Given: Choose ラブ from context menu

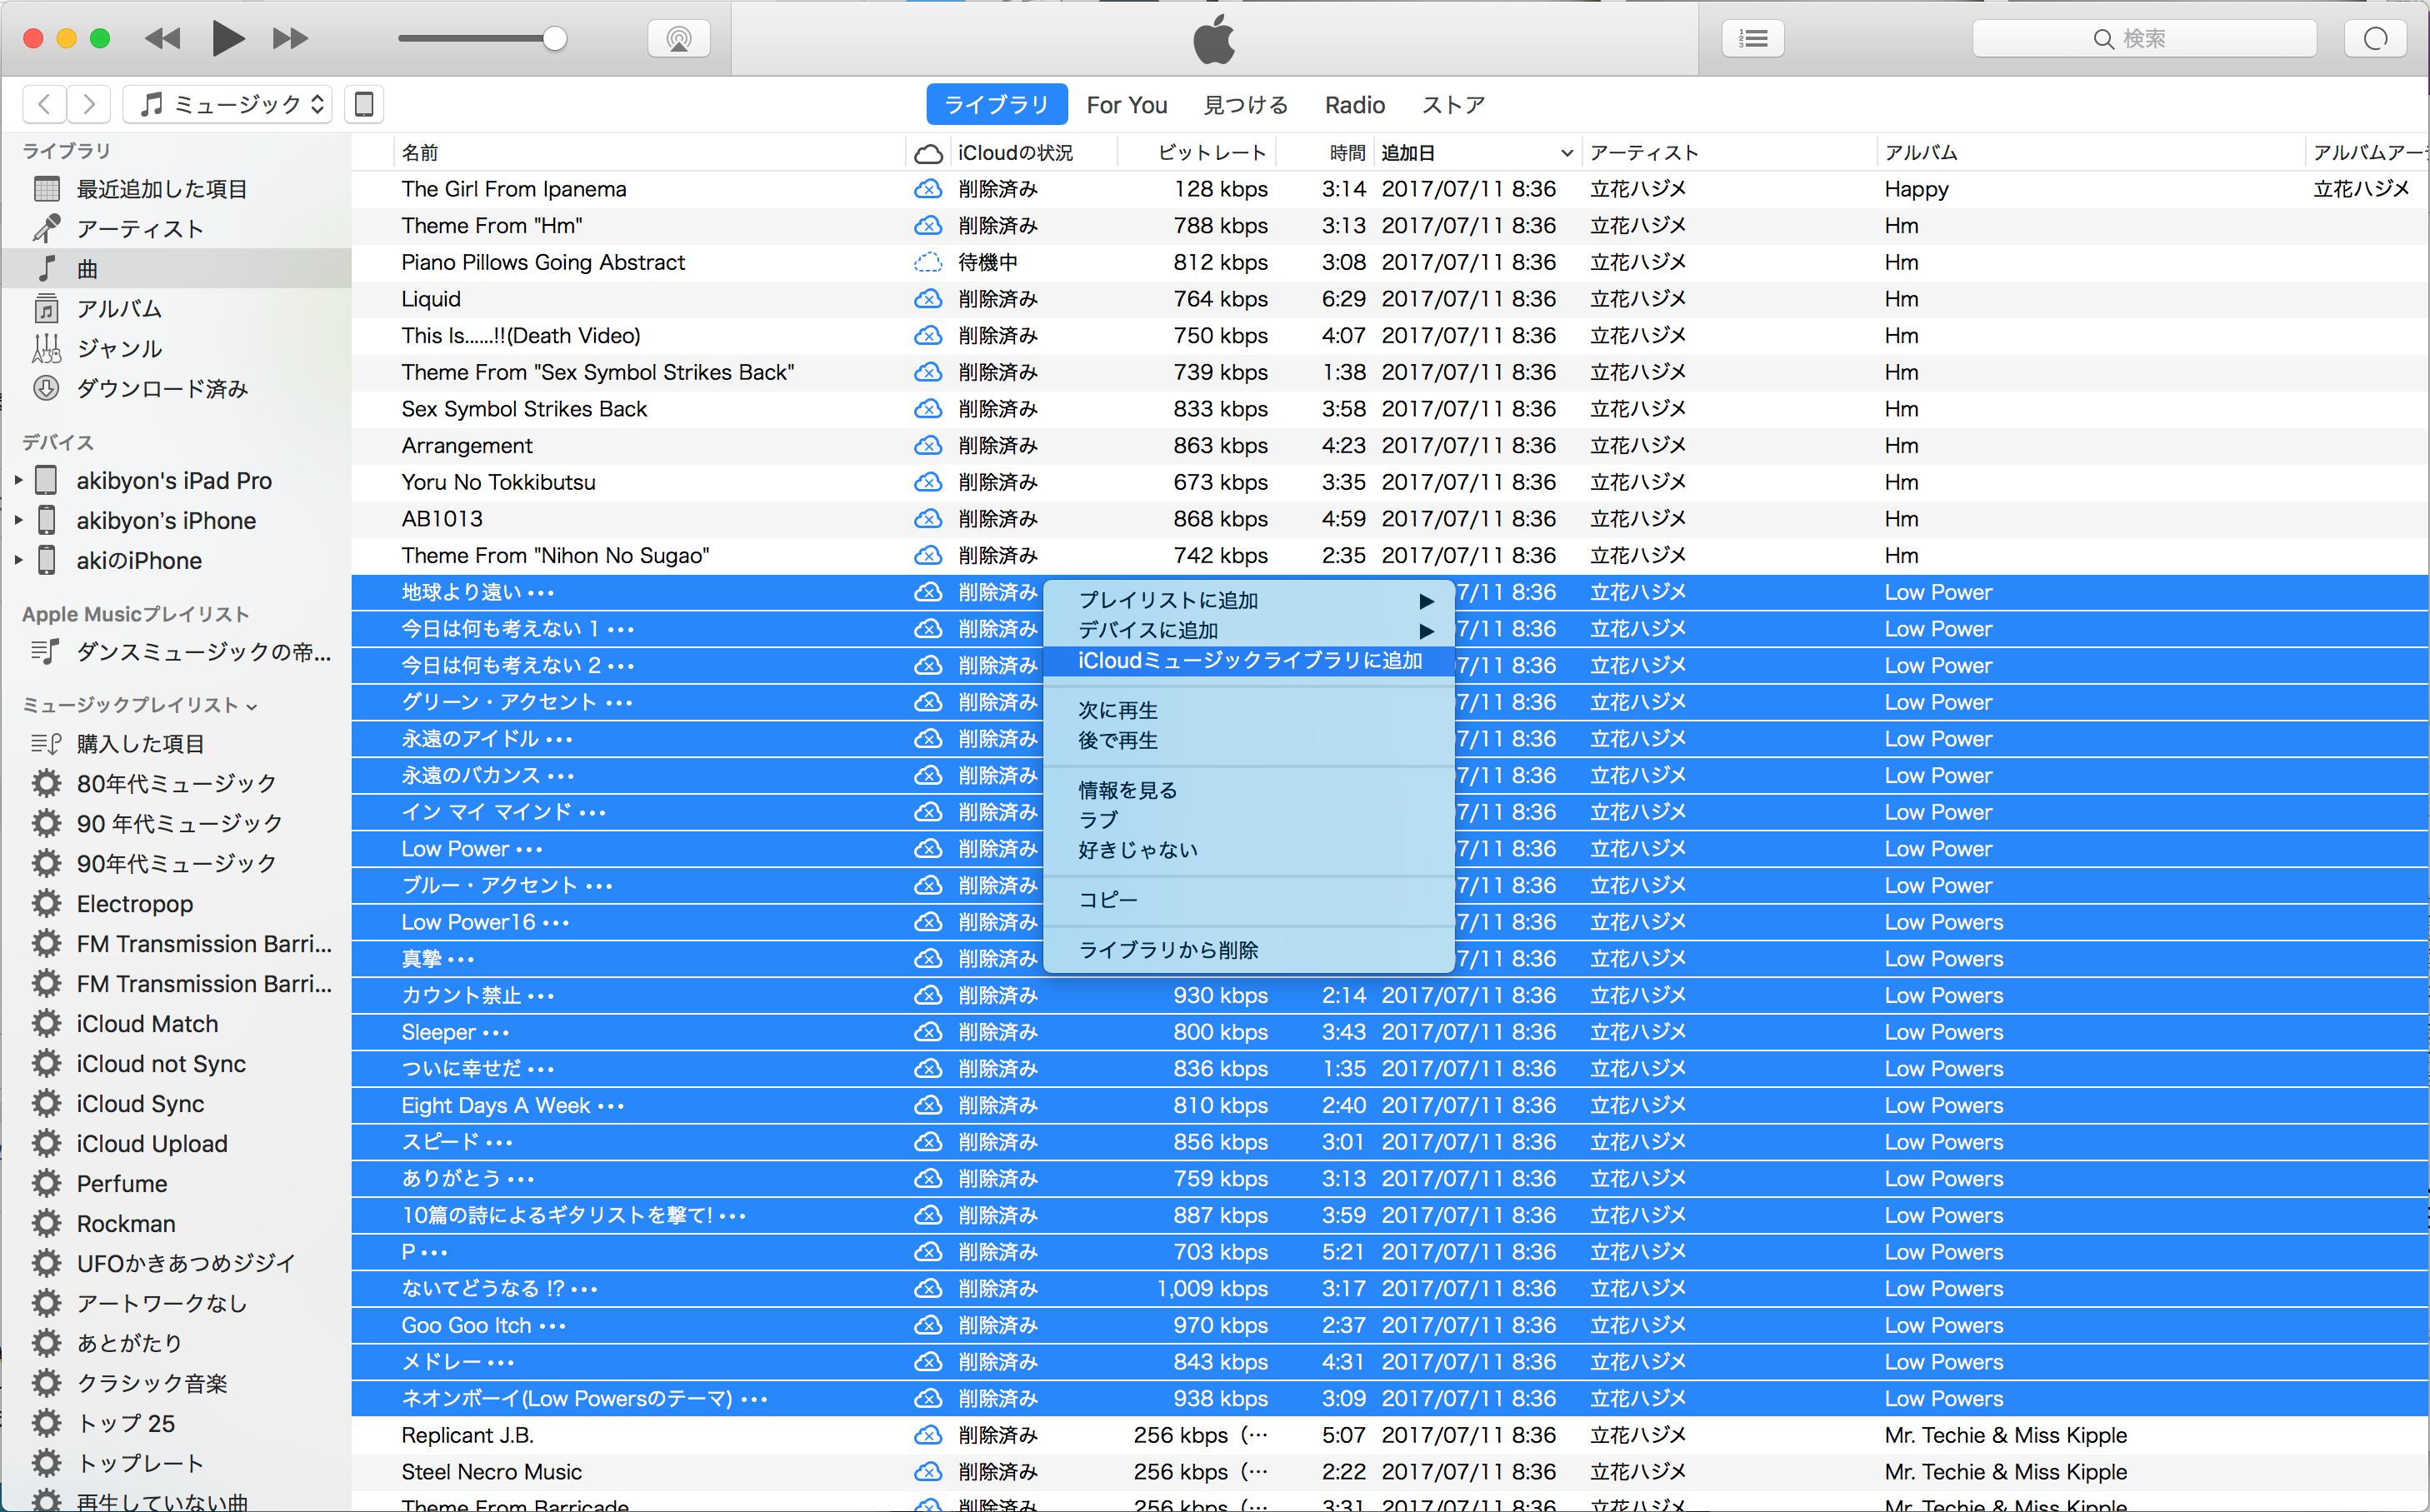Looking at the screenshot, I should pyautogui.click(x=1248, y=820).
